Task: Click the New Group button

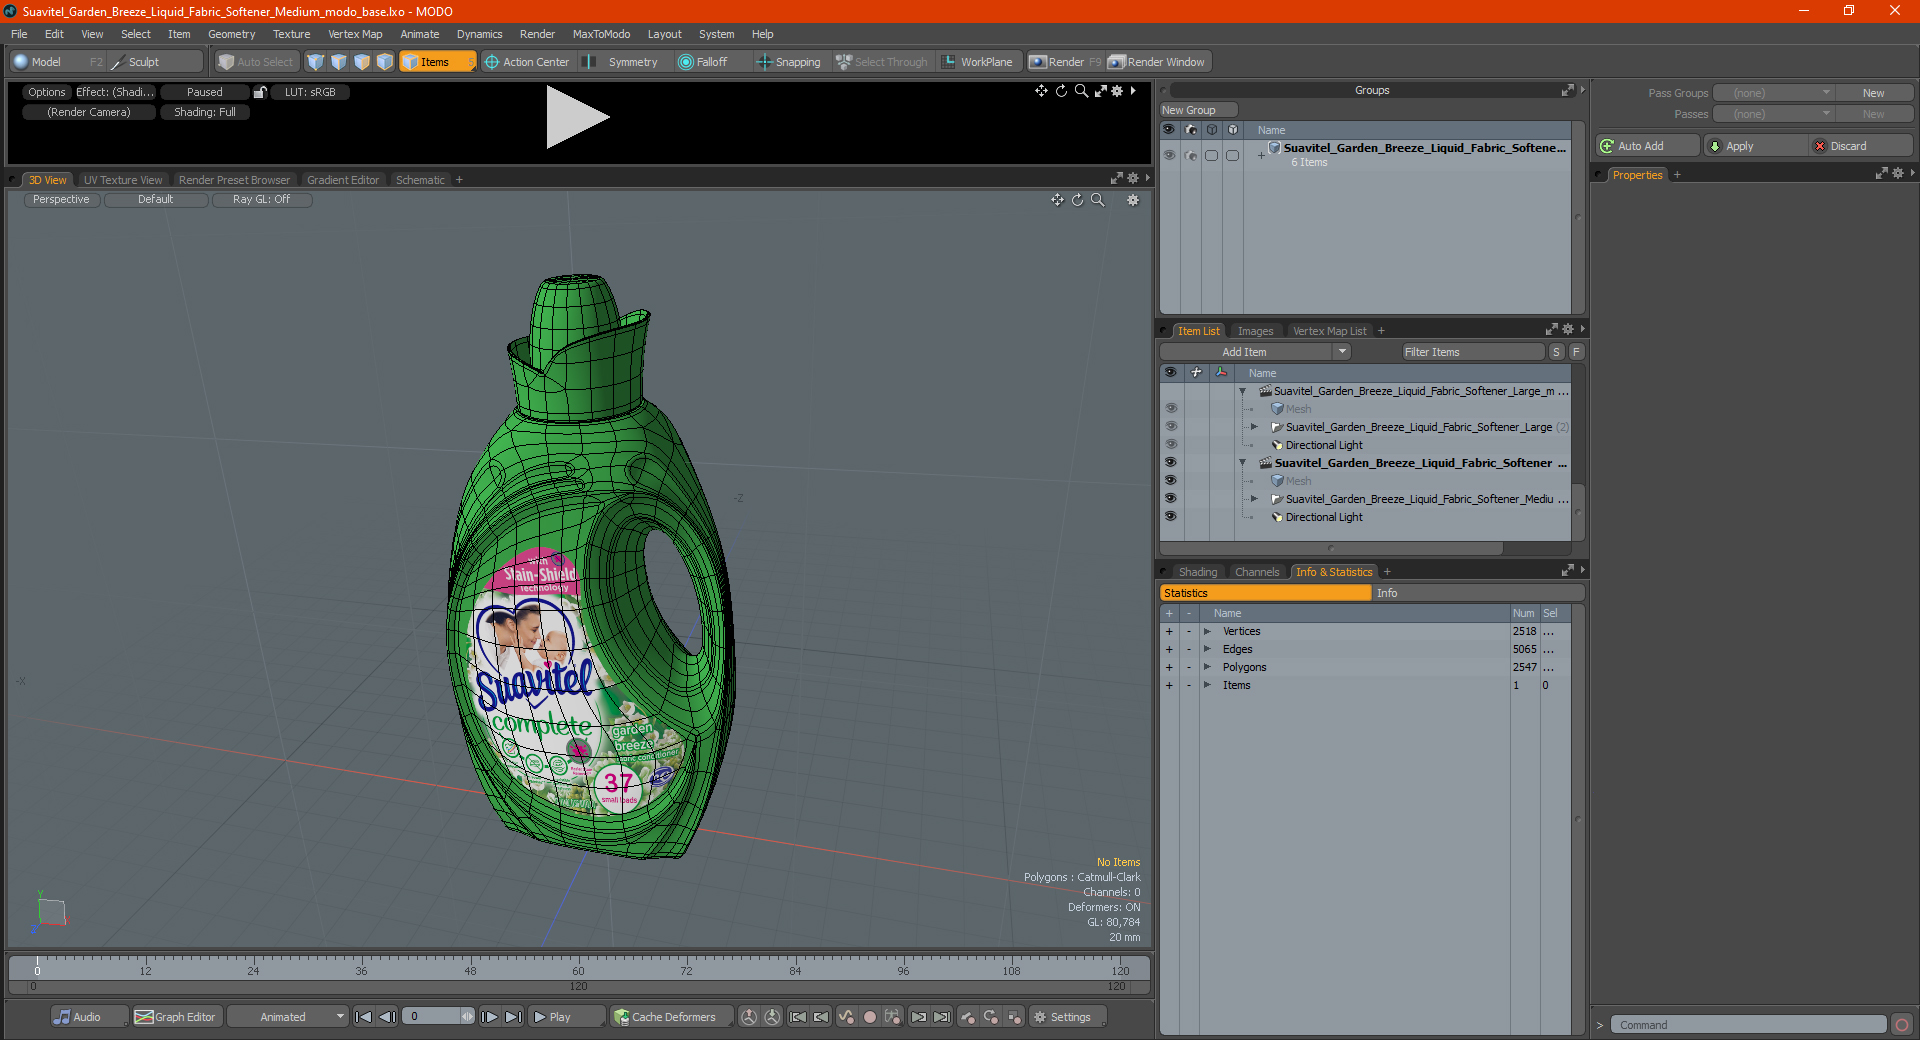Action: 1198,110
